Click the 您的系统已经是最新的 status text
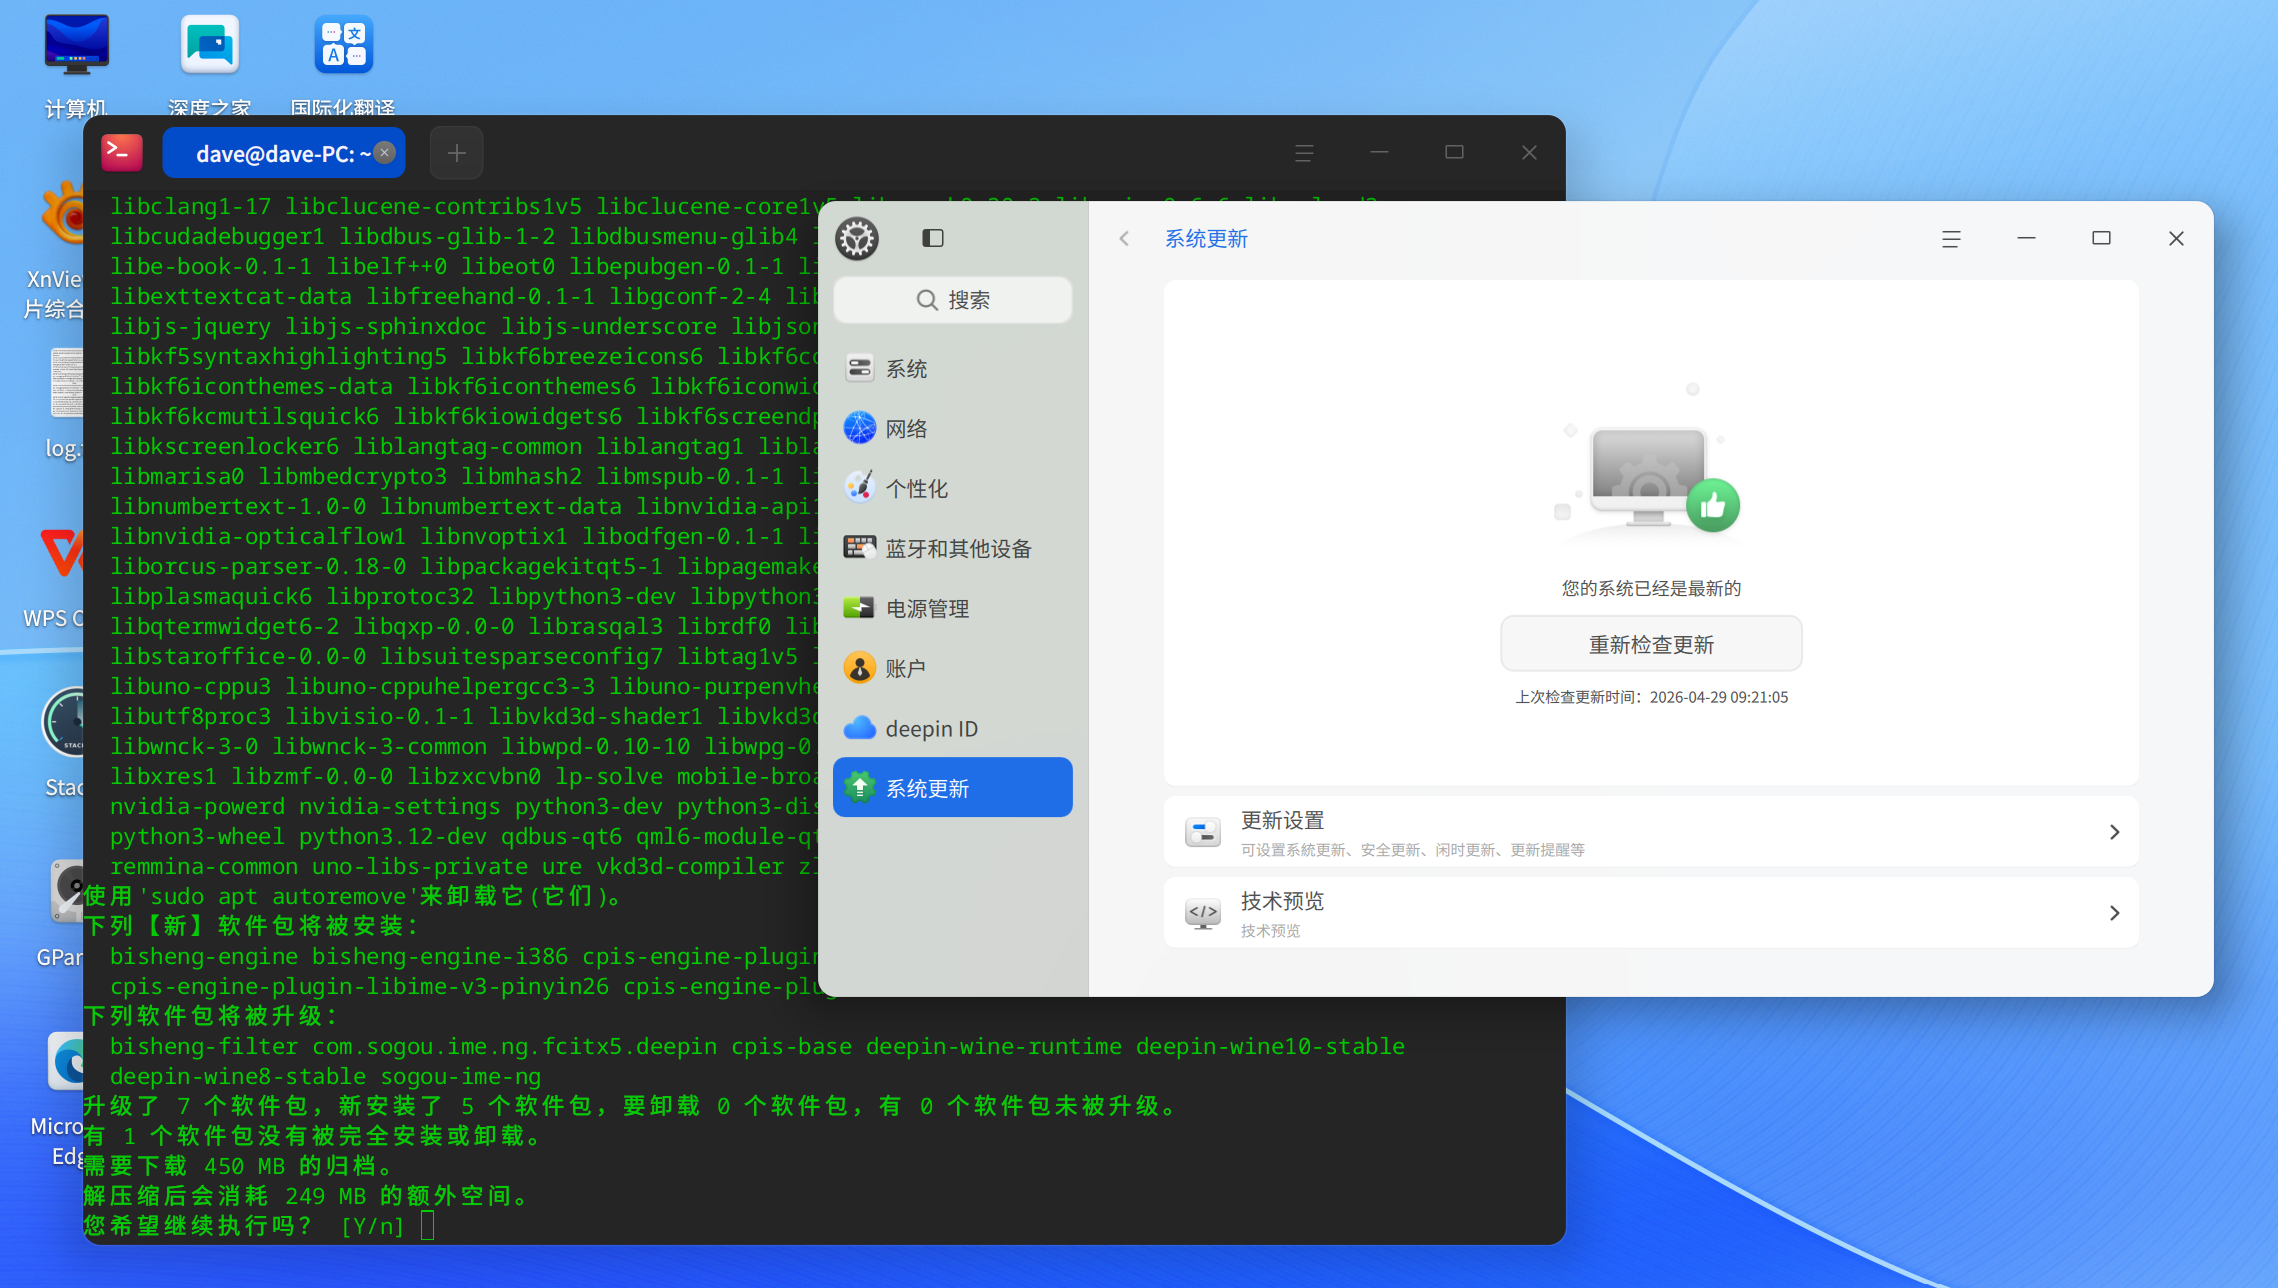The height and width of the screenshot is (1288, 2278). (1651, 588)
